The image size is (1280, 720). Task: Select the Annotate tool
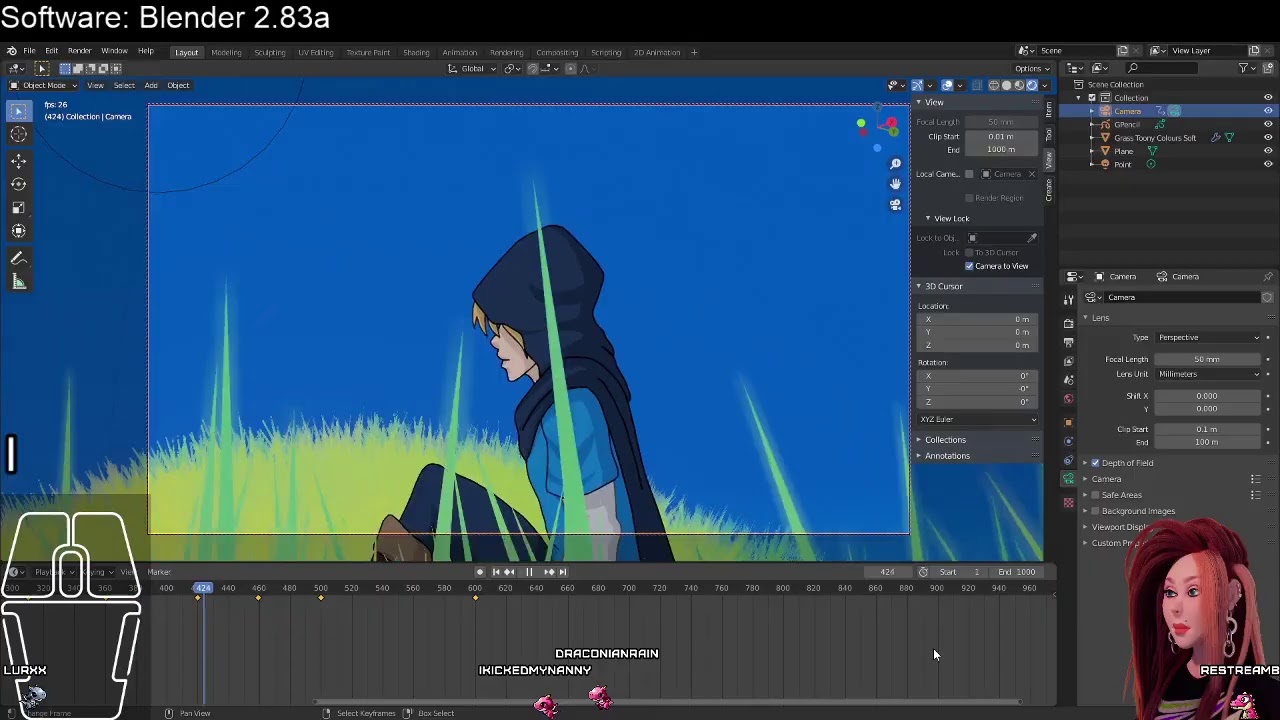[x=18, y=258]
